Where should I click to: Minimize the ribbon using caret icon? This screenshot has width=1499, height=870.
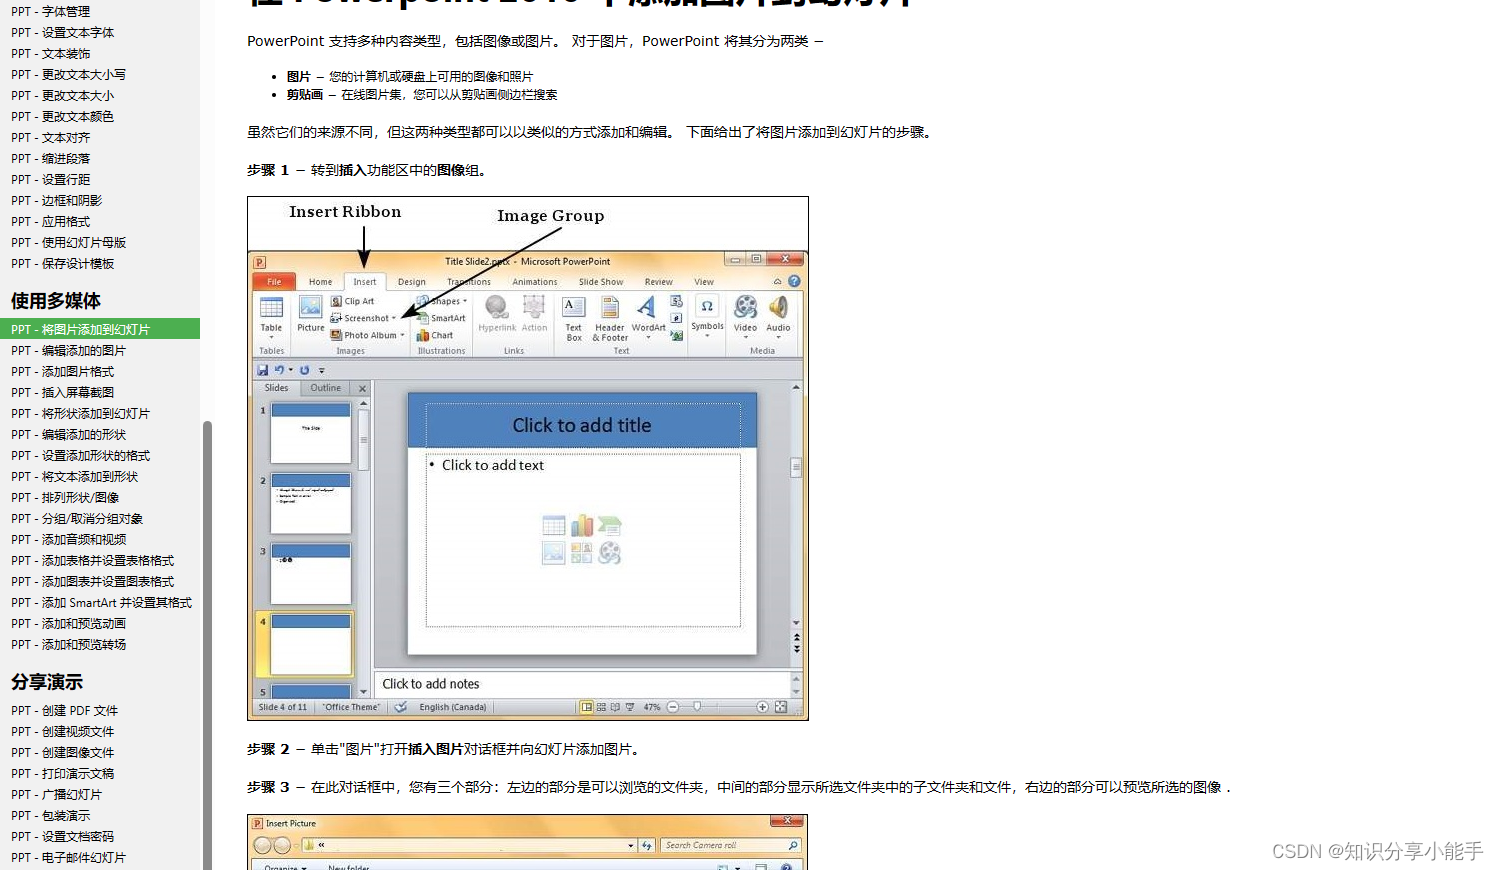pyautogui.click(x=777, y=282)
